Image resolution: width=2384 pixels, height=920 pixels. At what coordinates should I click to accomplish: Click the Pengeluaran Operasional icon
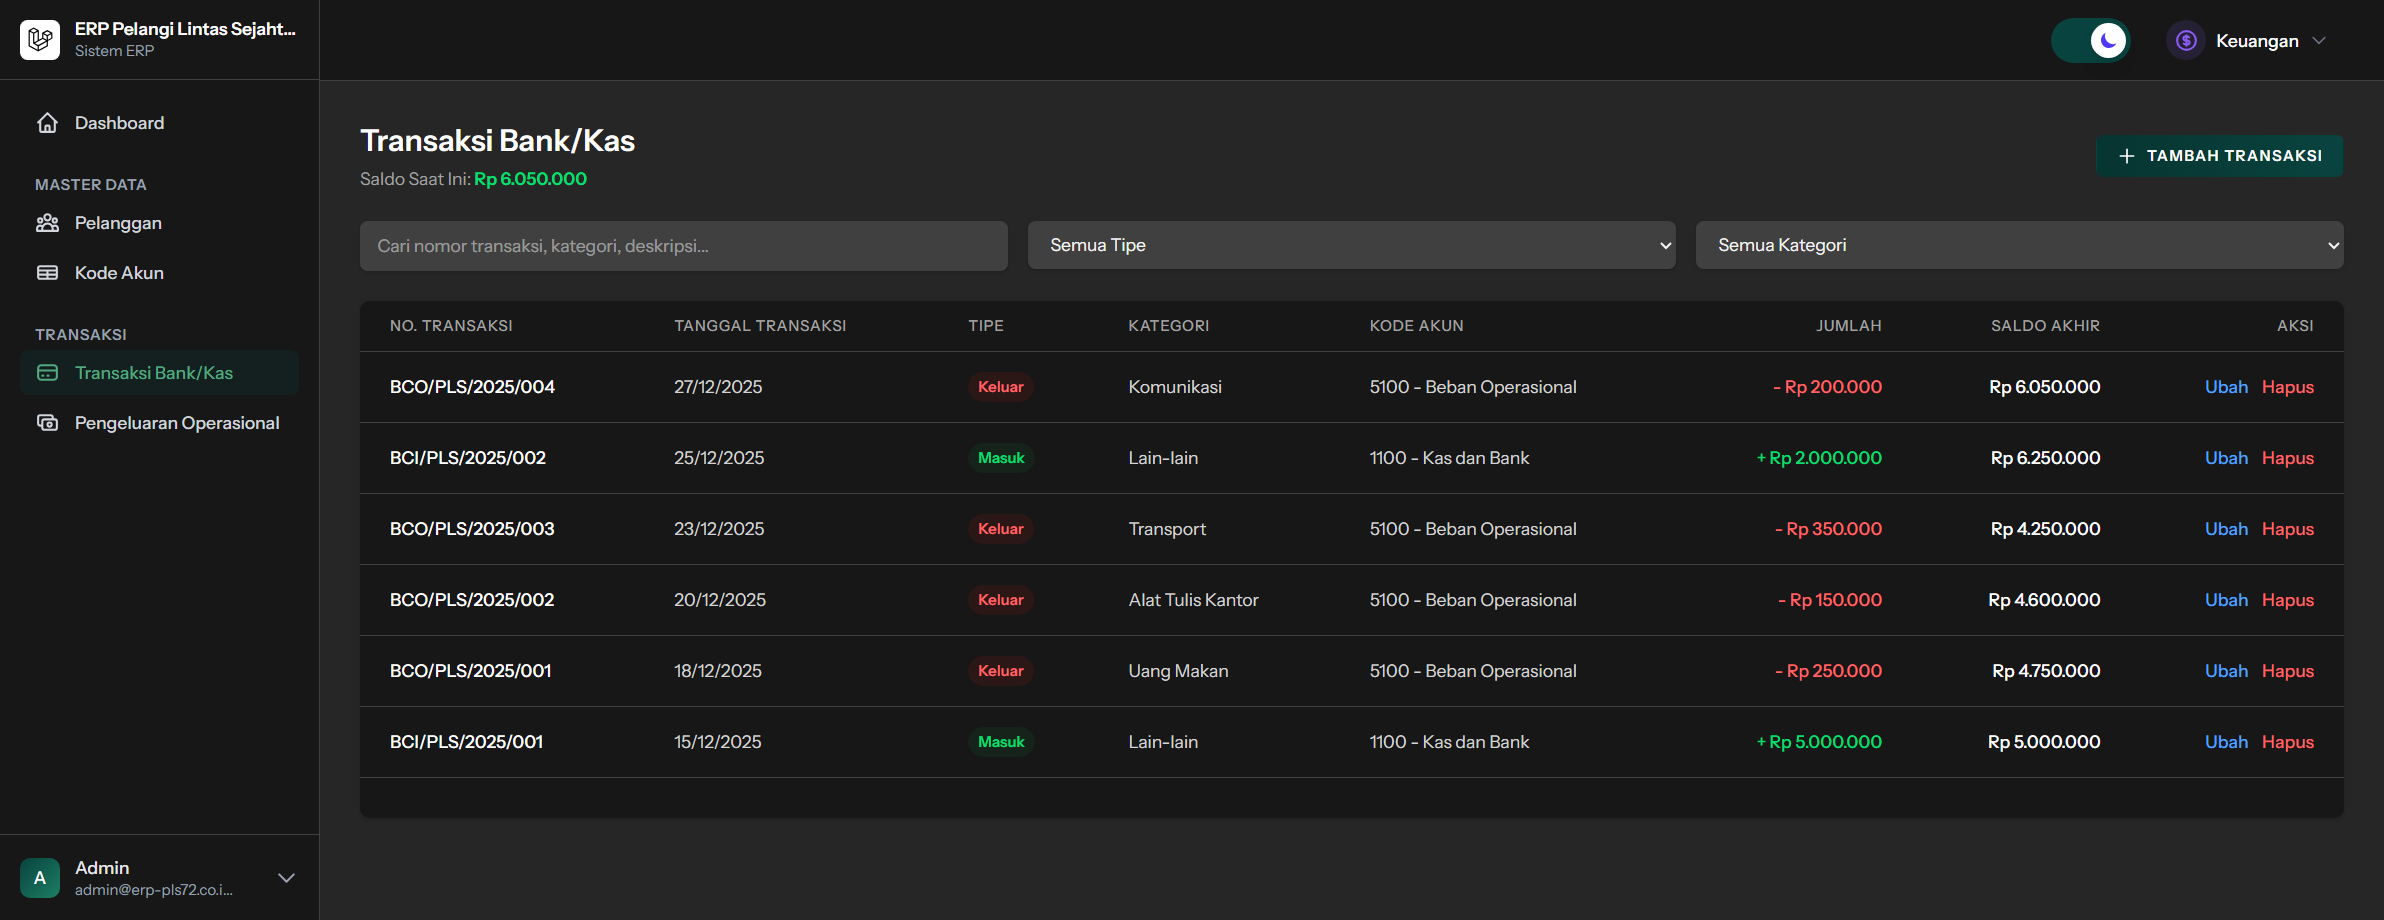click(x=47, y=423)
